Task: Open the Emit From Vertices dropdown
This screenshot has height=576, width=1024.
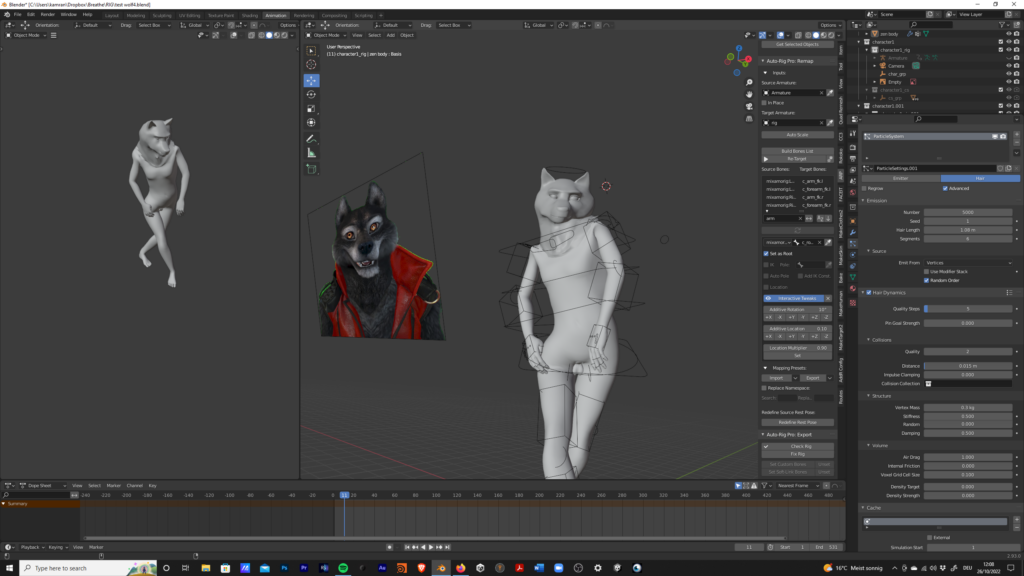Action: point(968,263)
